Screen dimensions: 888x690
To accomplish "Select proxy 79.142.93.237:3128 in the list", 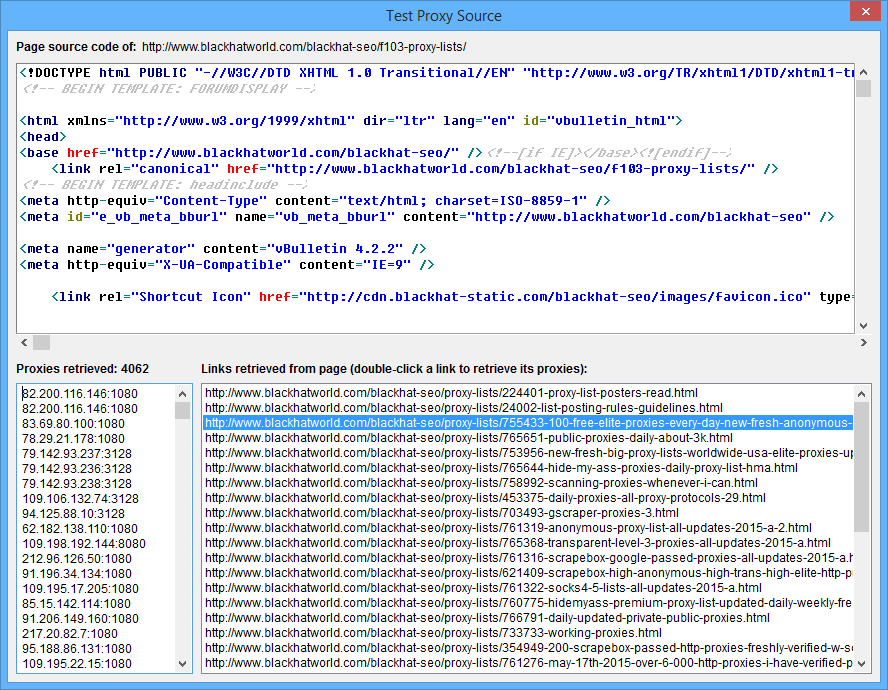I will pyautogui.click(x=77, y=453).
